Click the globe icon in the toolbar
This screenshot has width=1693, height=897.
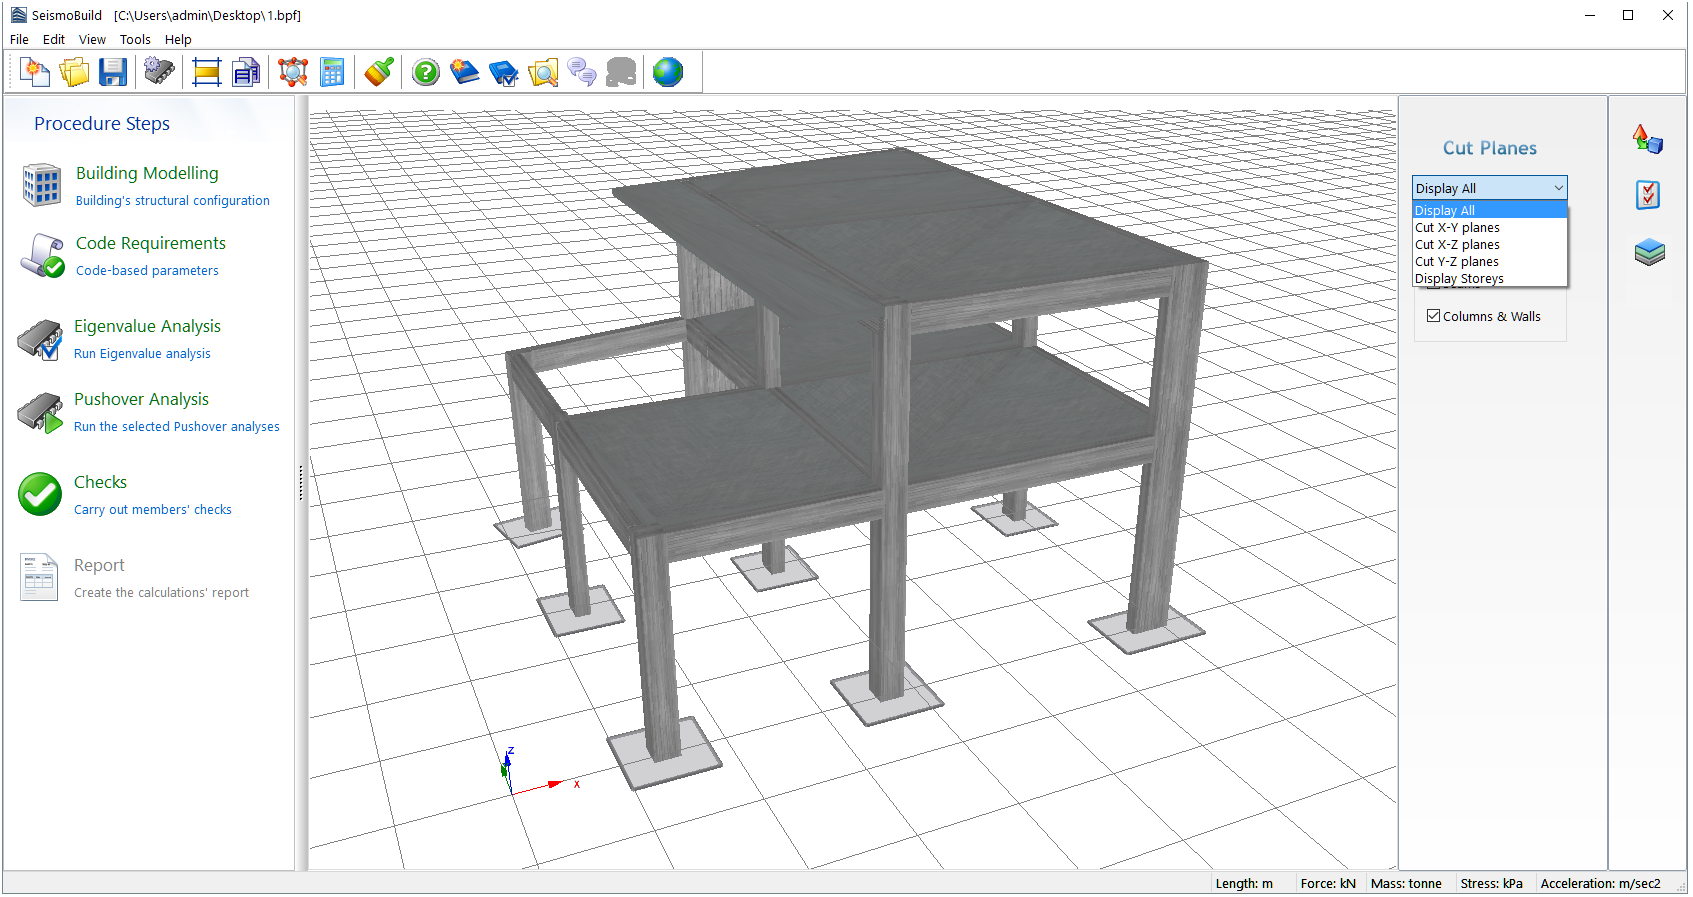(667, 72)
